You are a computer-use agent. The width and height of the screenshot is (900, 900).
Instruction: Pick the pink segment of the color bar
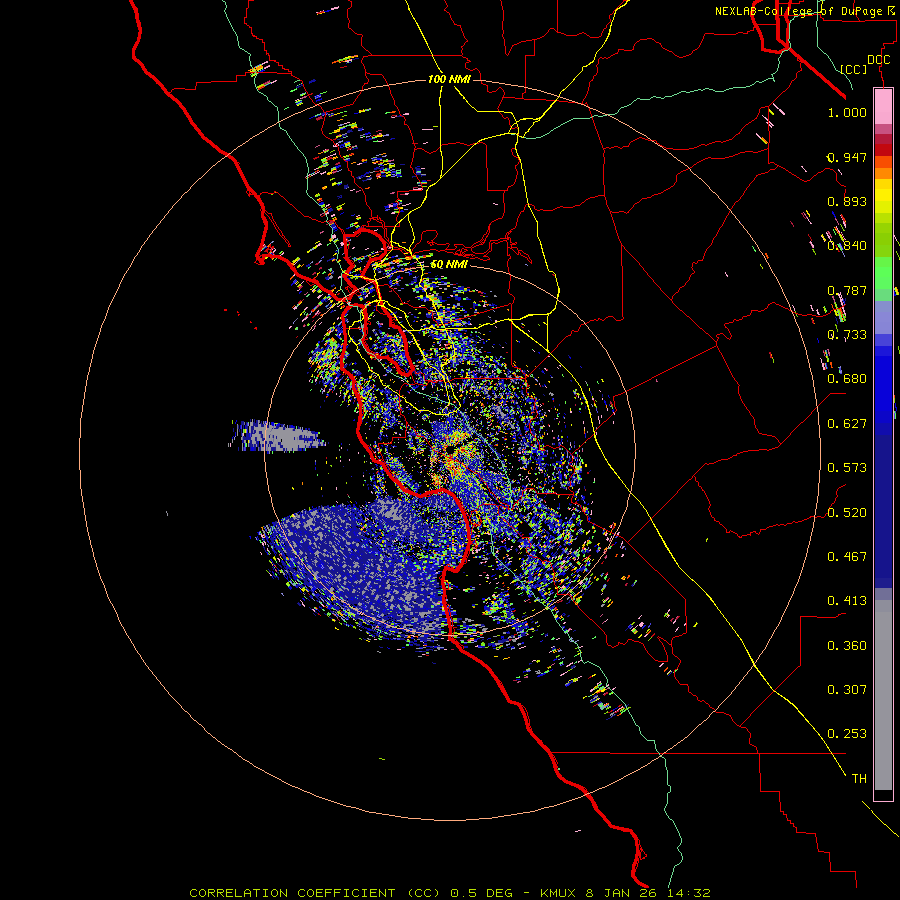883,106
